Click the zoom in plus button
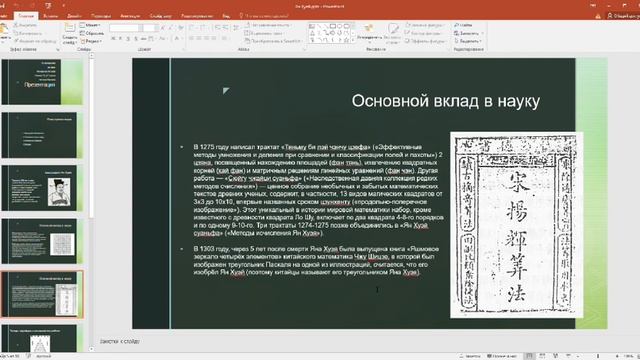This screenshot has width=640, height=360. [617, 356]
